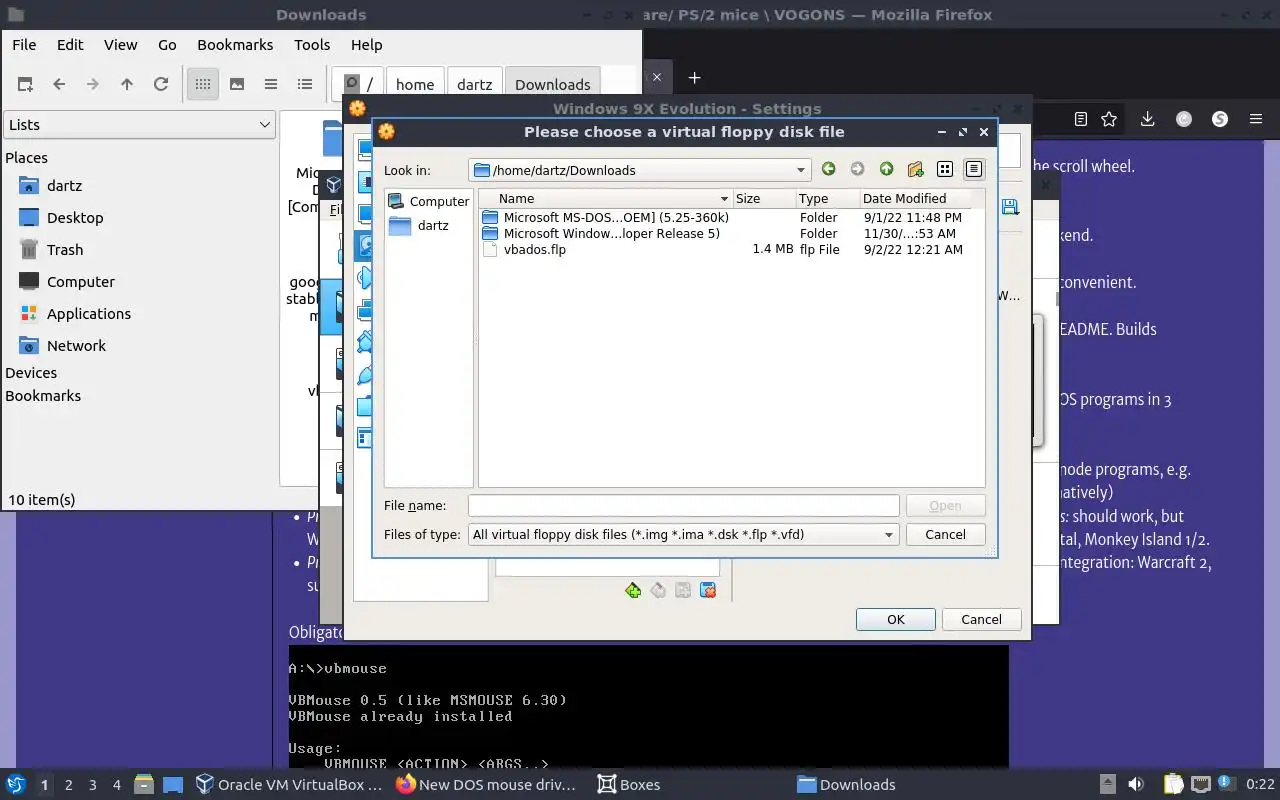Open Tools menu in file manager
This screenshot has width=1280, height=800.
(x=312, y=45)
